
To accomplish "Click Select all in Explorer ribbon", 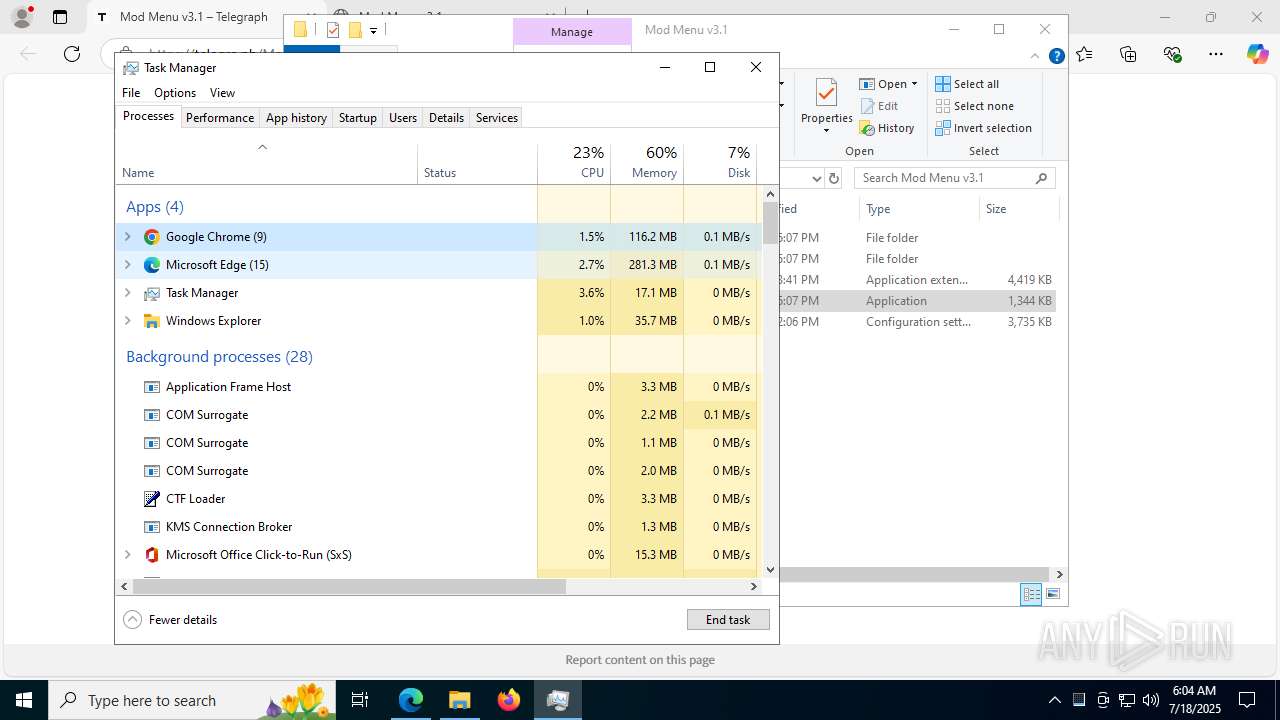I will point(967,84).
